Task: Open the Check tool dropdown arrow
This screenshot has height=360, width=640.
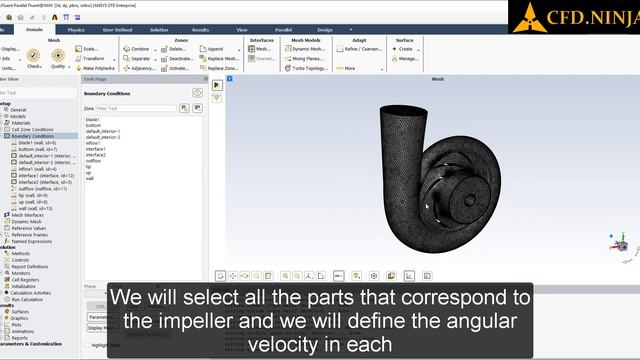Action: point(41,67)
